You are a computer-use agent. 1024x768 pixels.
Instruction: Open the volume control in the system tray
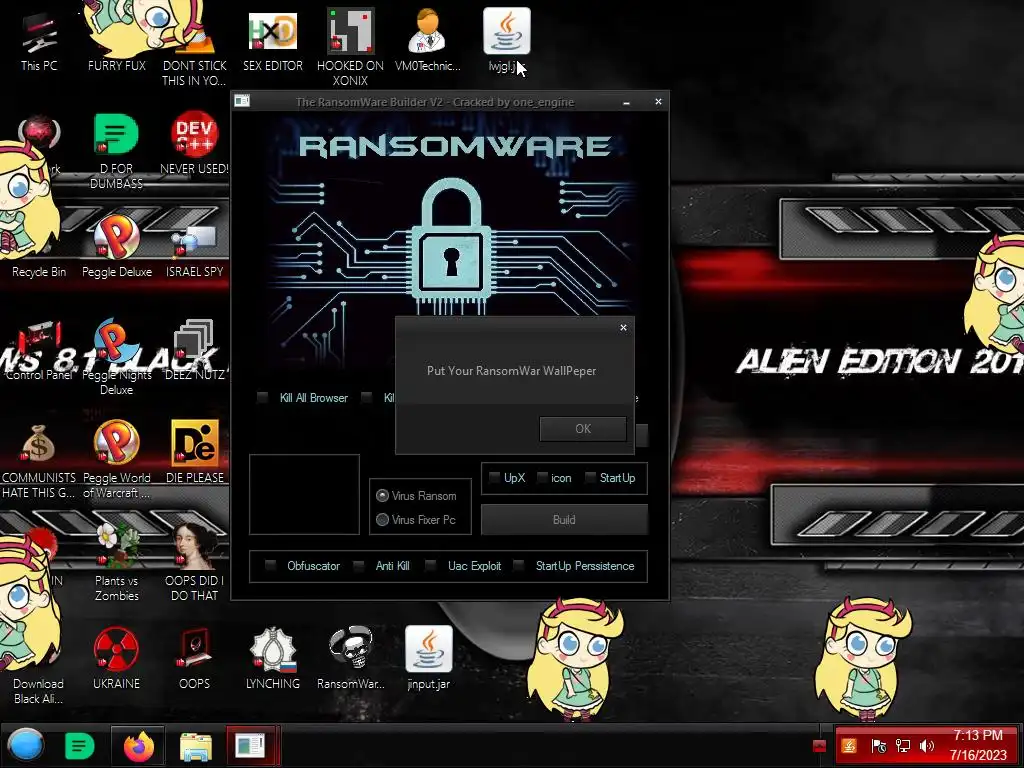click(927, 746)
